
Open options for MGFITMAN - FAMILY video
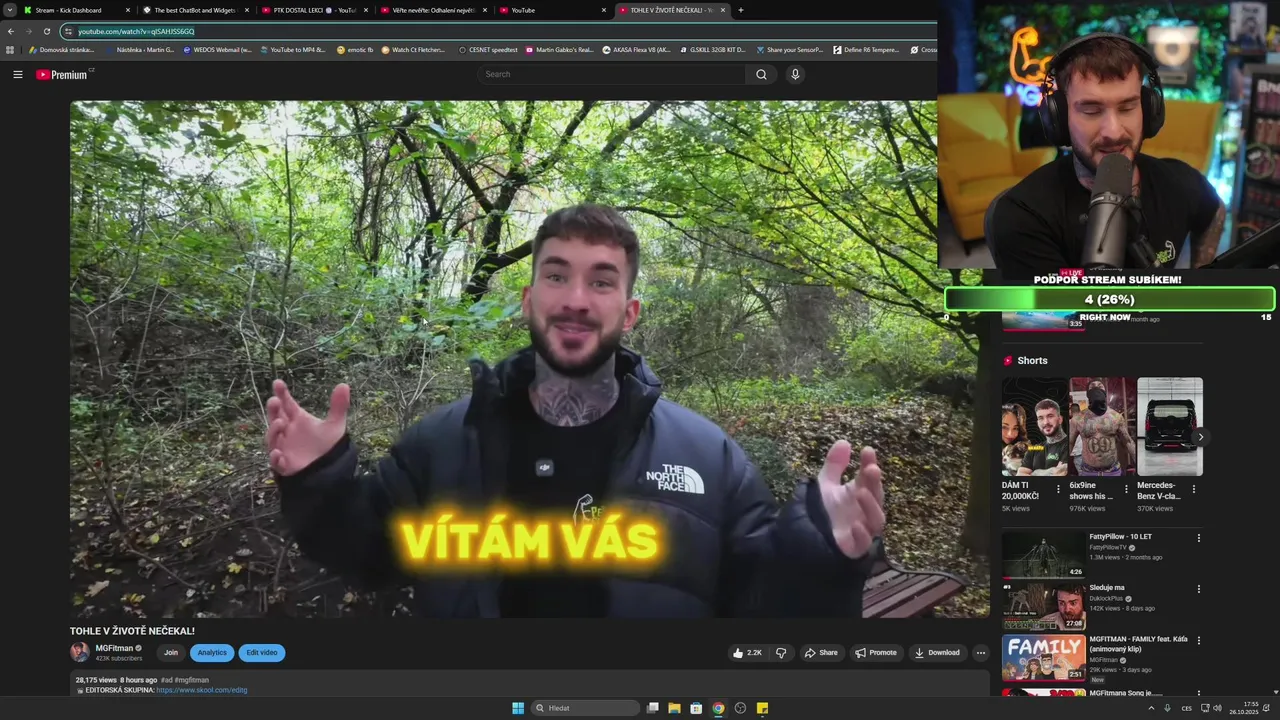pyautogui.click(x=1199, y=640)
